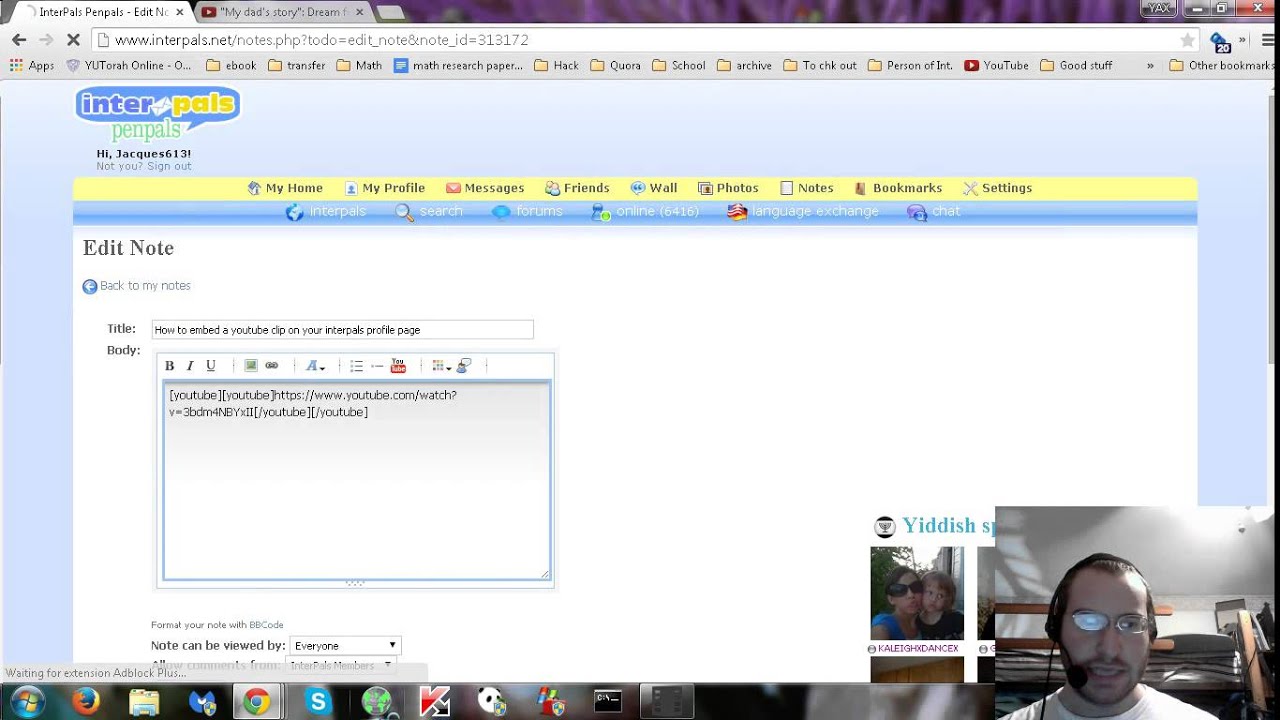Open Photos in the yellow menu
The width and height of the screenshot is (1280, 720).
[x=728, y=188]
